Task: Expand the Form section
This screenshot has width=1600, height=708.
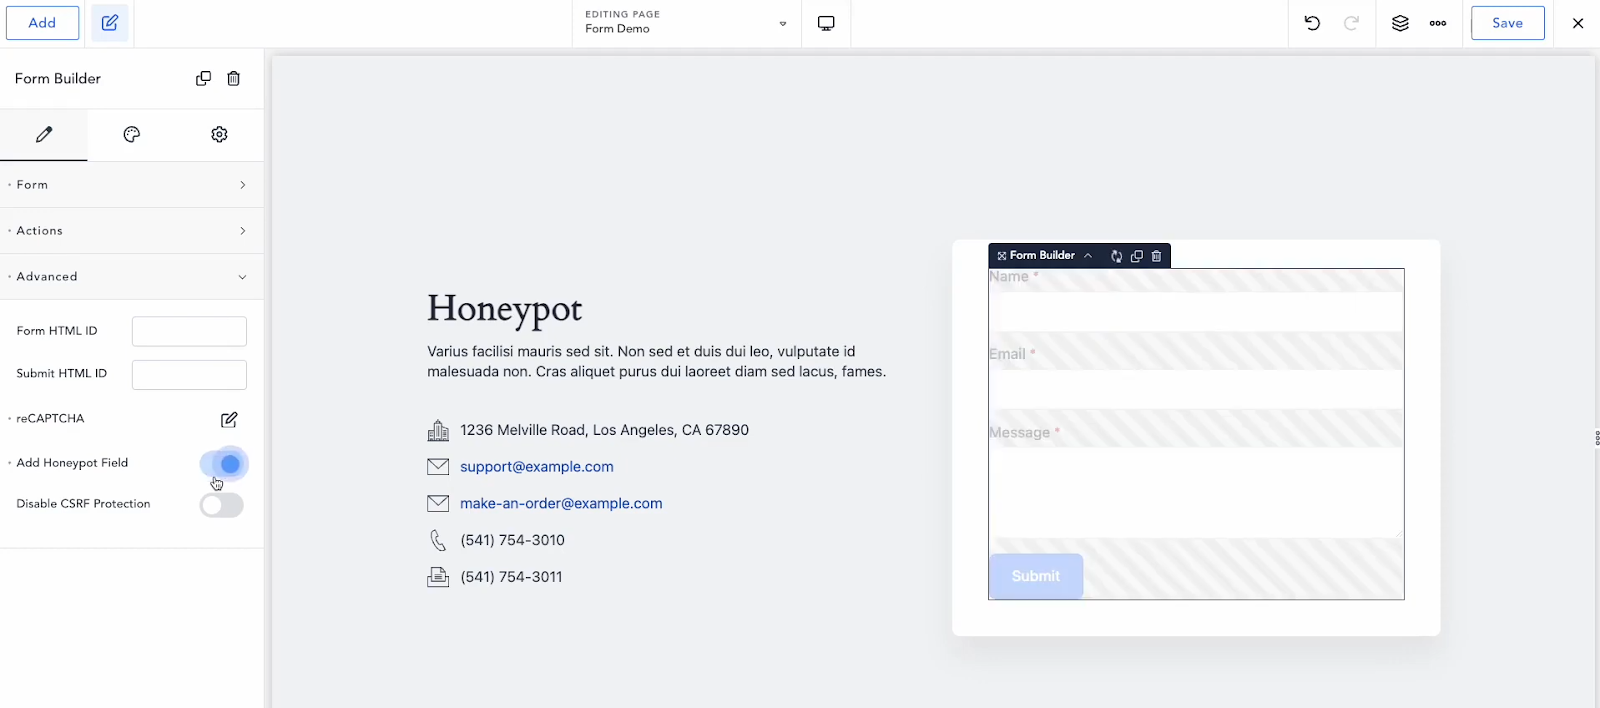Action: tap(131, 185)
